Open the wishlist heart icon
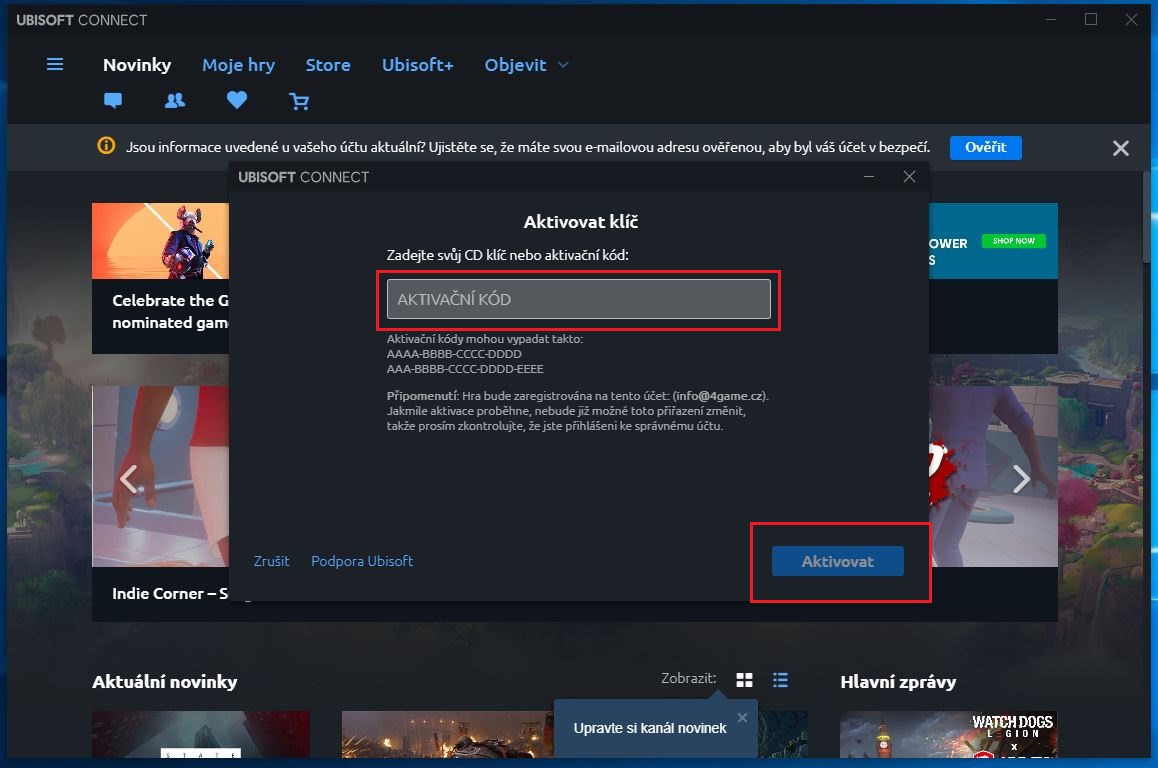Image resolution: width=1158 pixels, height=768 pixels. point(236,100)
